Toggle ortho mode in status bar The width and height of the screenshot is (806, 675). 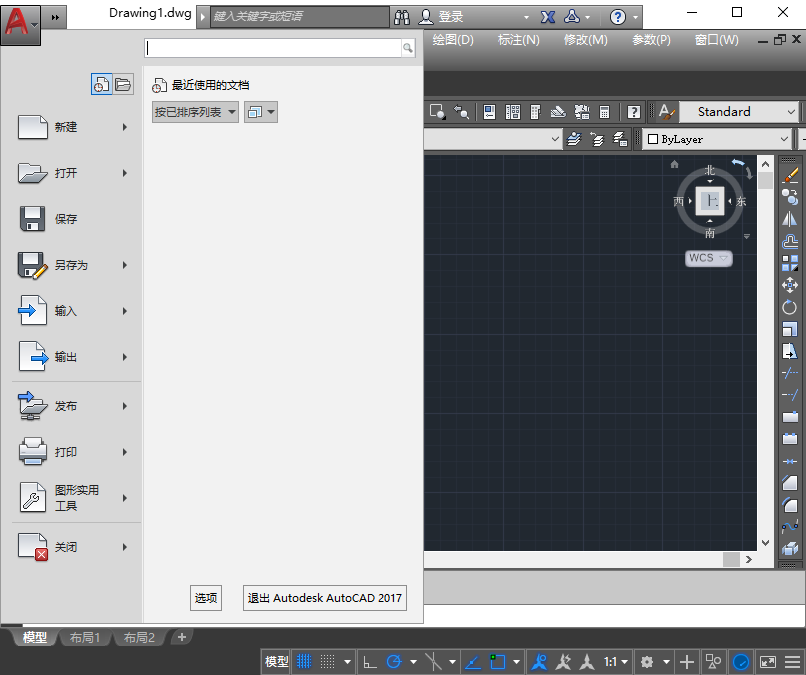369,661
